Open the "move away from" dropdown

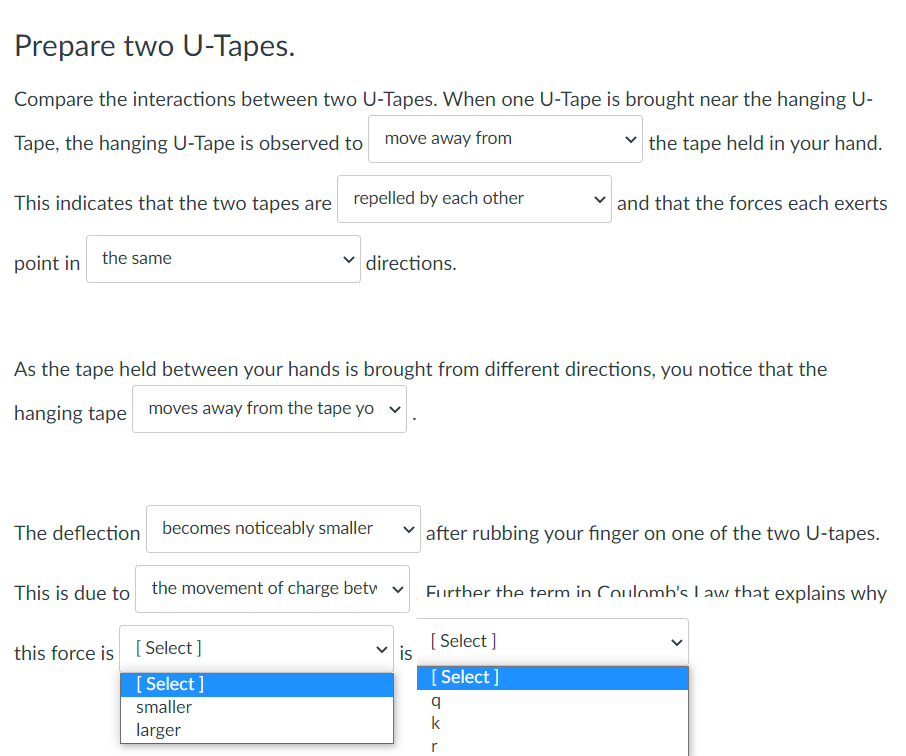pyautogui.click(x=505, y=139)
